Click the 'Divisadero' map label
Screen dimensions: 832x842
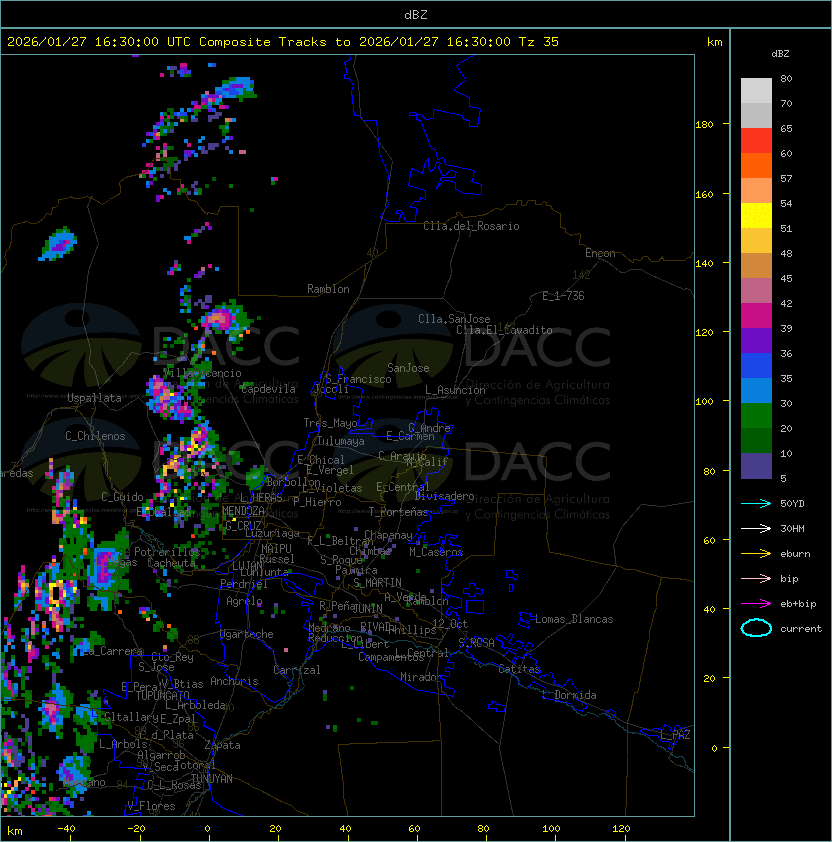(x=445, y=496)
